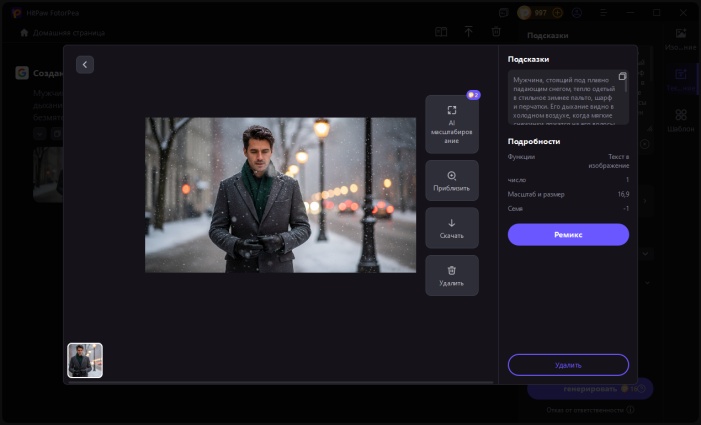The width and height of the screenshot is (701, 425).
Task: Maximize the application window
Action: 656,13
